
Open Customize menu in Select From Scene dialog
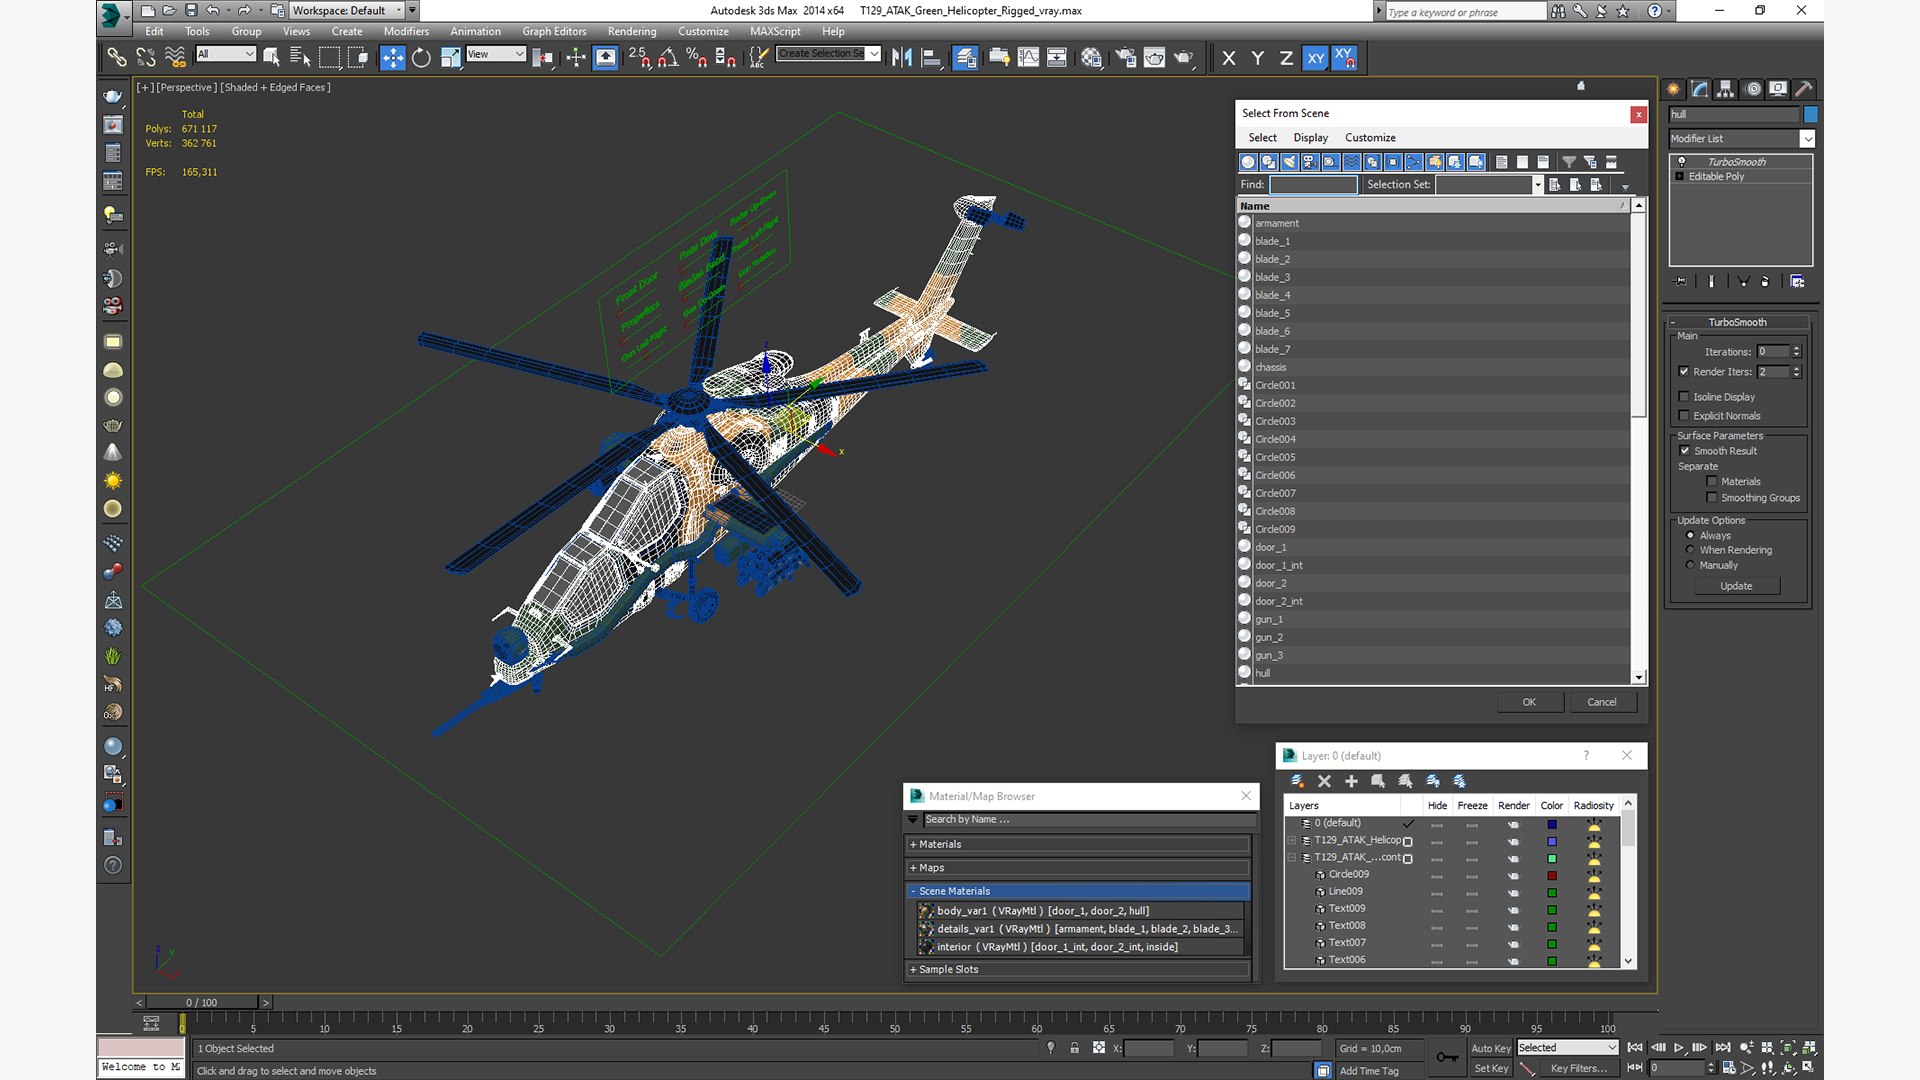point(1370,138)
